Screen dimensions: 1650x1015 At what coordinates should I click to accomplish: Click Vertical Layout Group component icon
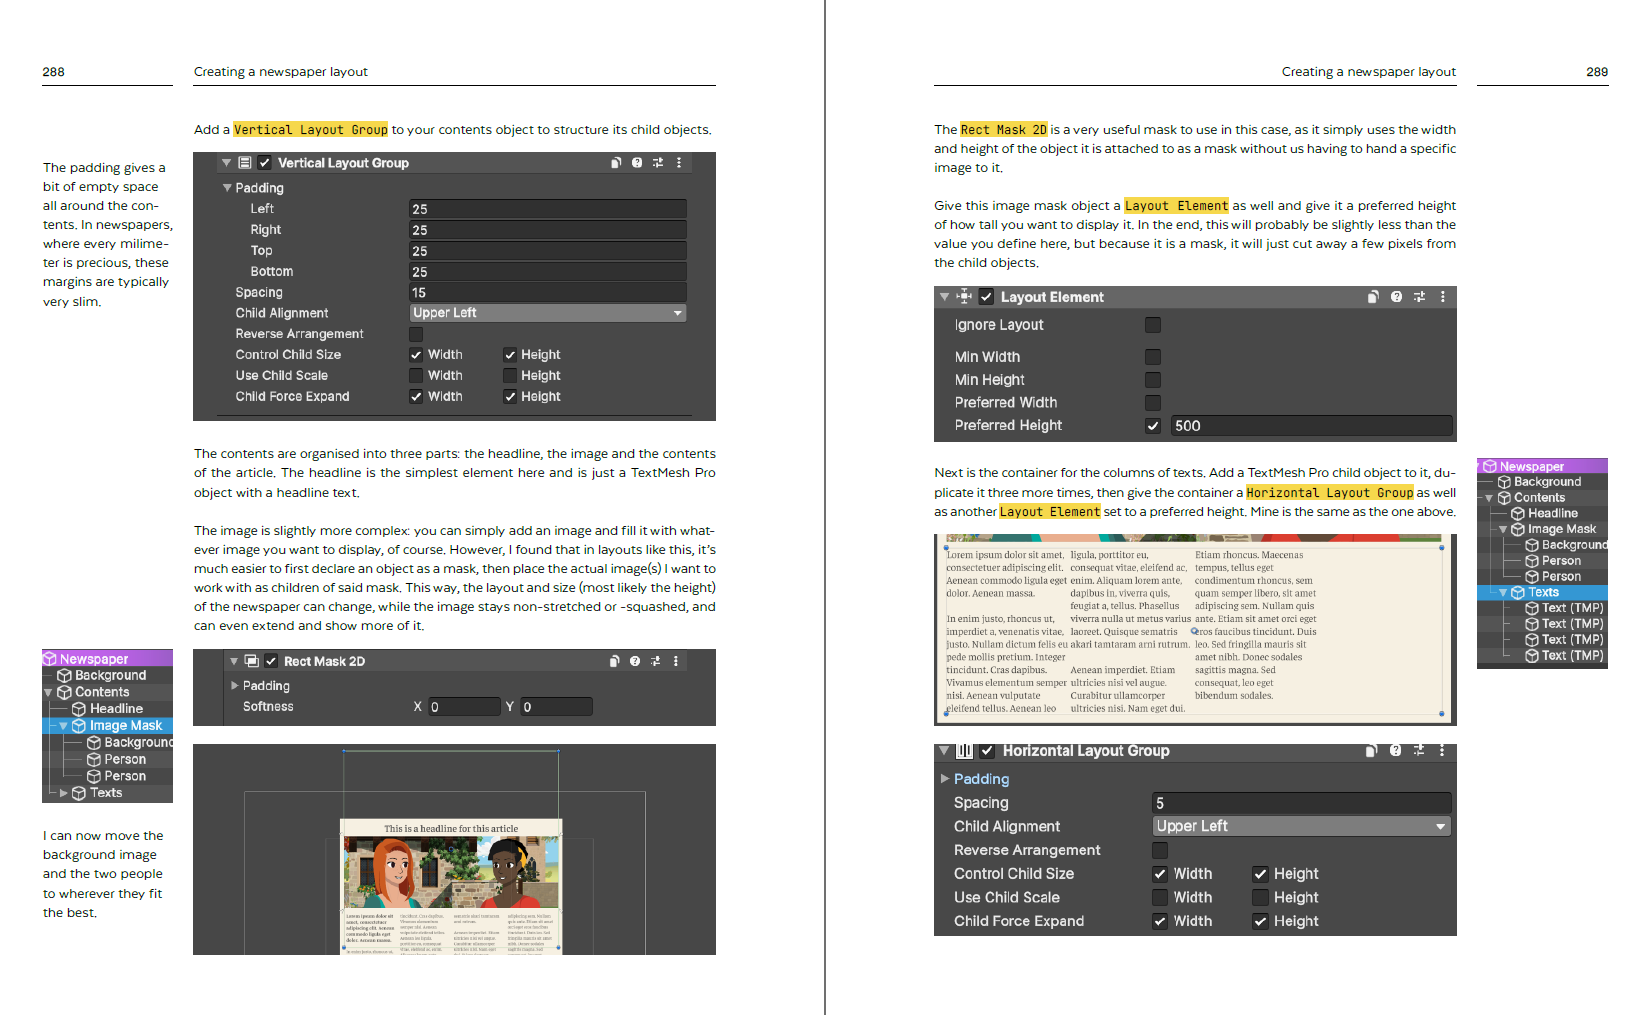(245, 163)
